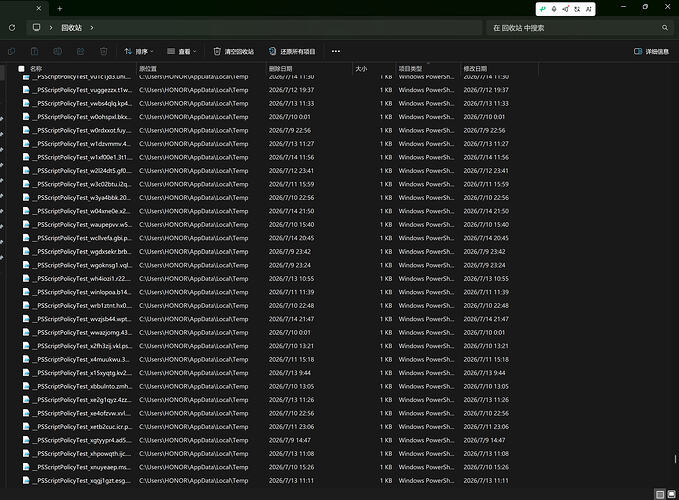Image resolution: width=679 pixels, height=500 pixels.
Task: Select file __PSScriptPolicyTest_xetb2cuc.icr.p...
Action: [x=84, y=427]
